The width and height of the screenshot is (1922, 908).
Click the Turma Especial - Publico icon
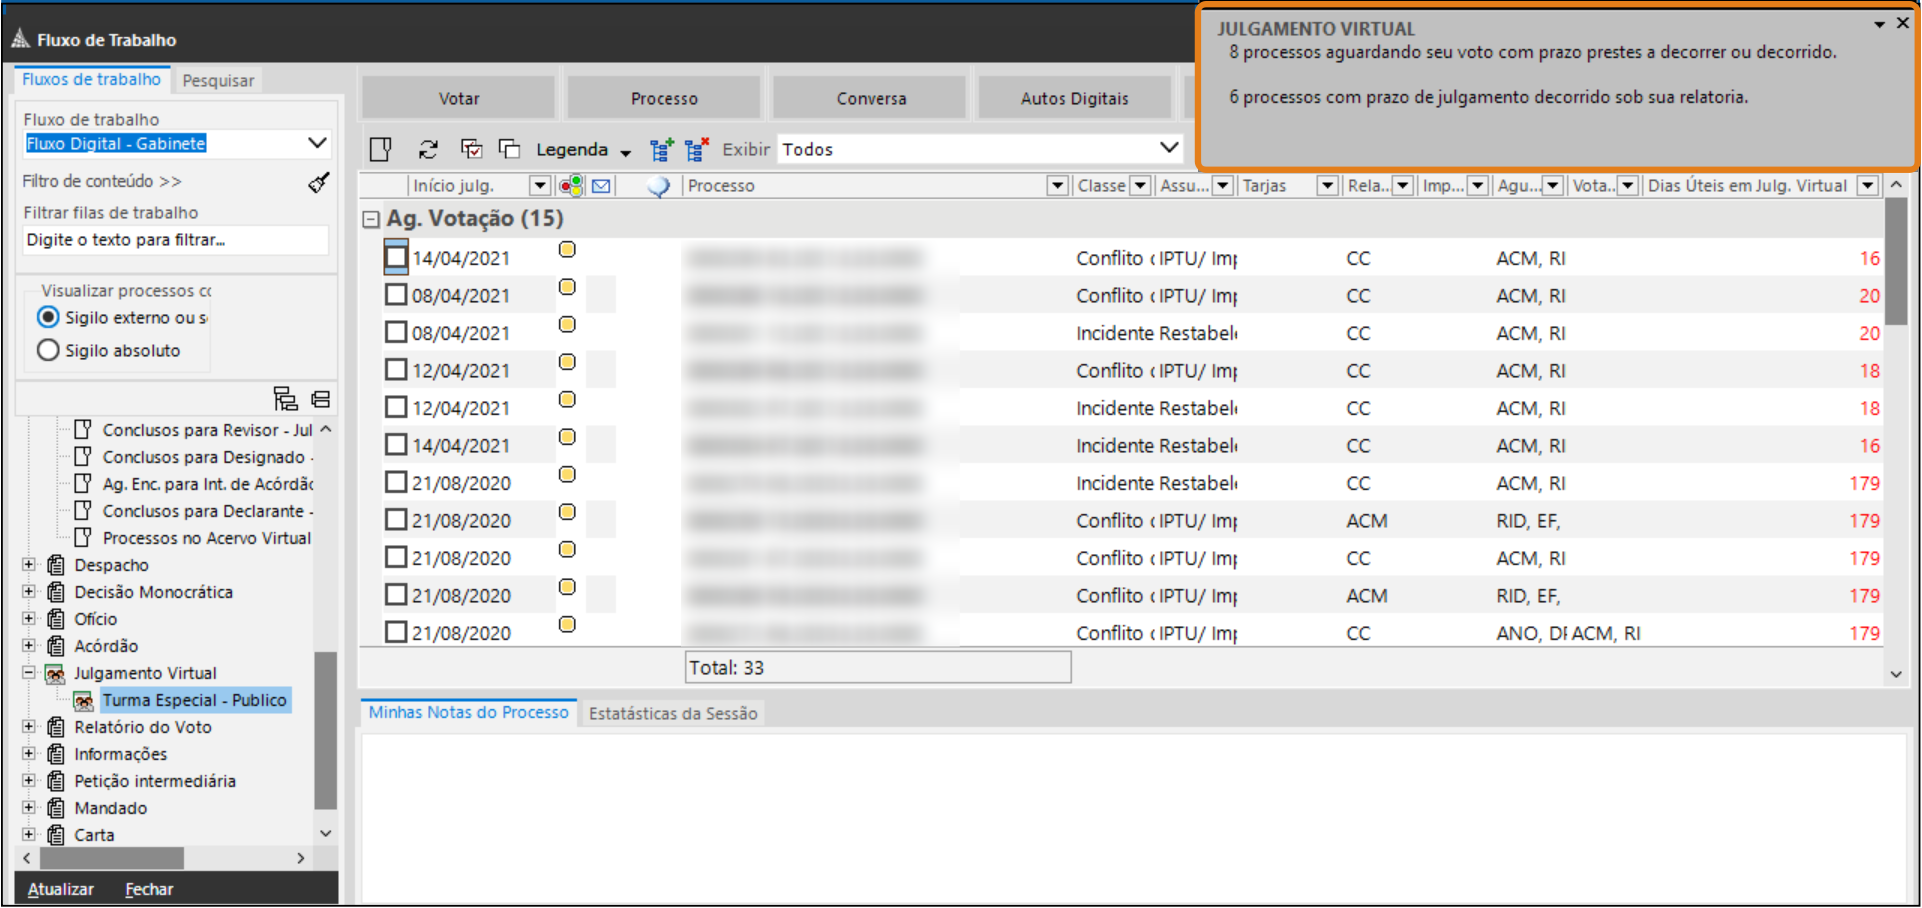84,701
